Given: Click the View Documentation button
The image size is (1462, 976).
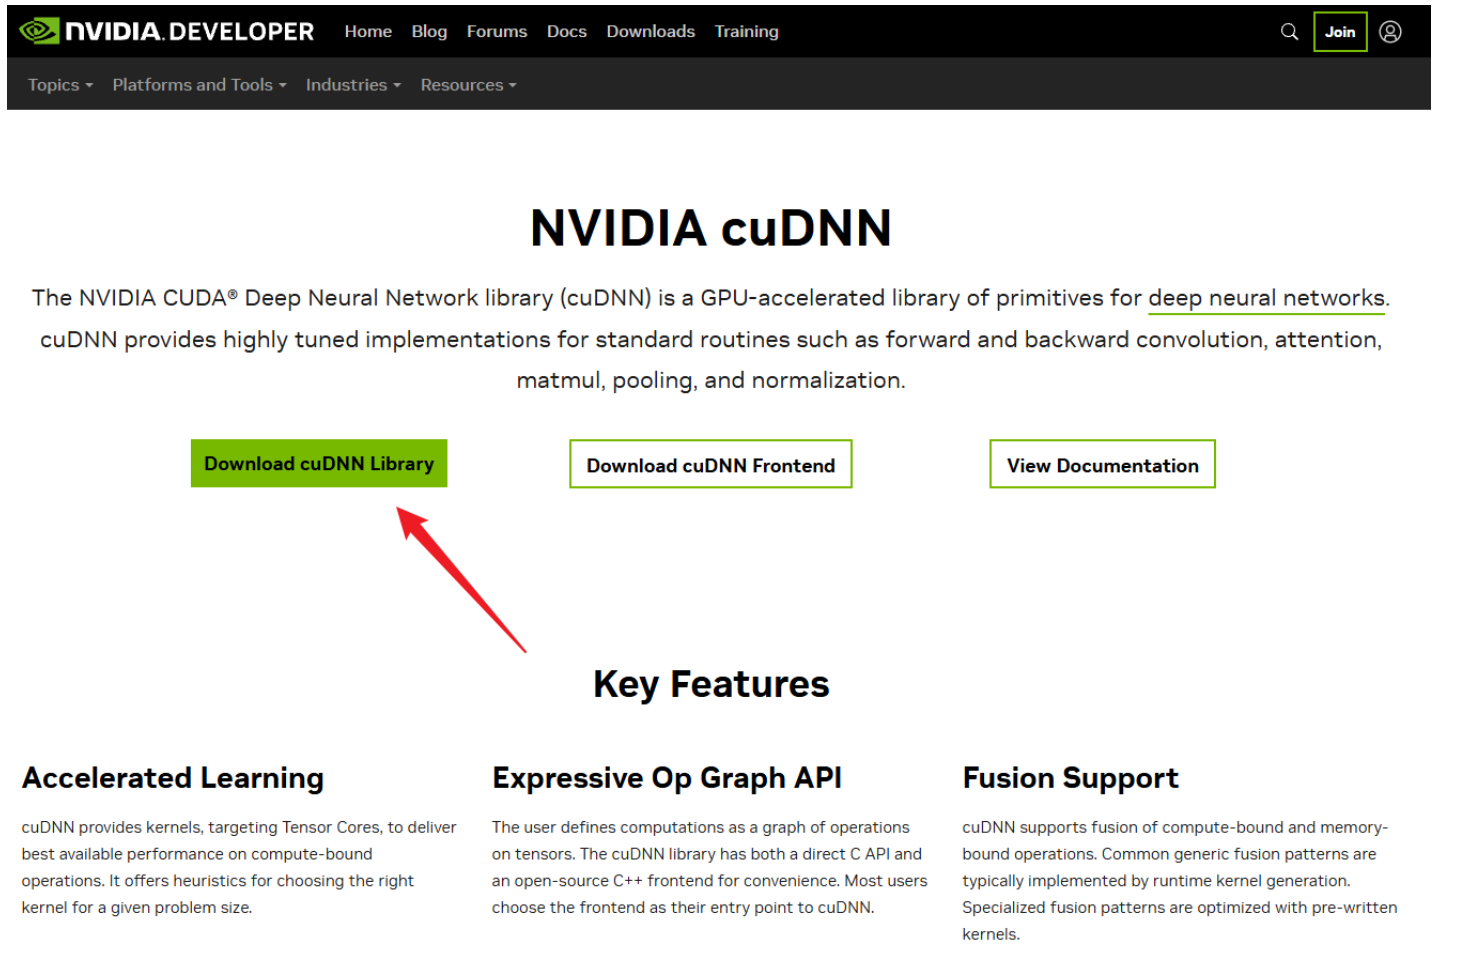Looking at the screenshot, I should click(1102, 464).
